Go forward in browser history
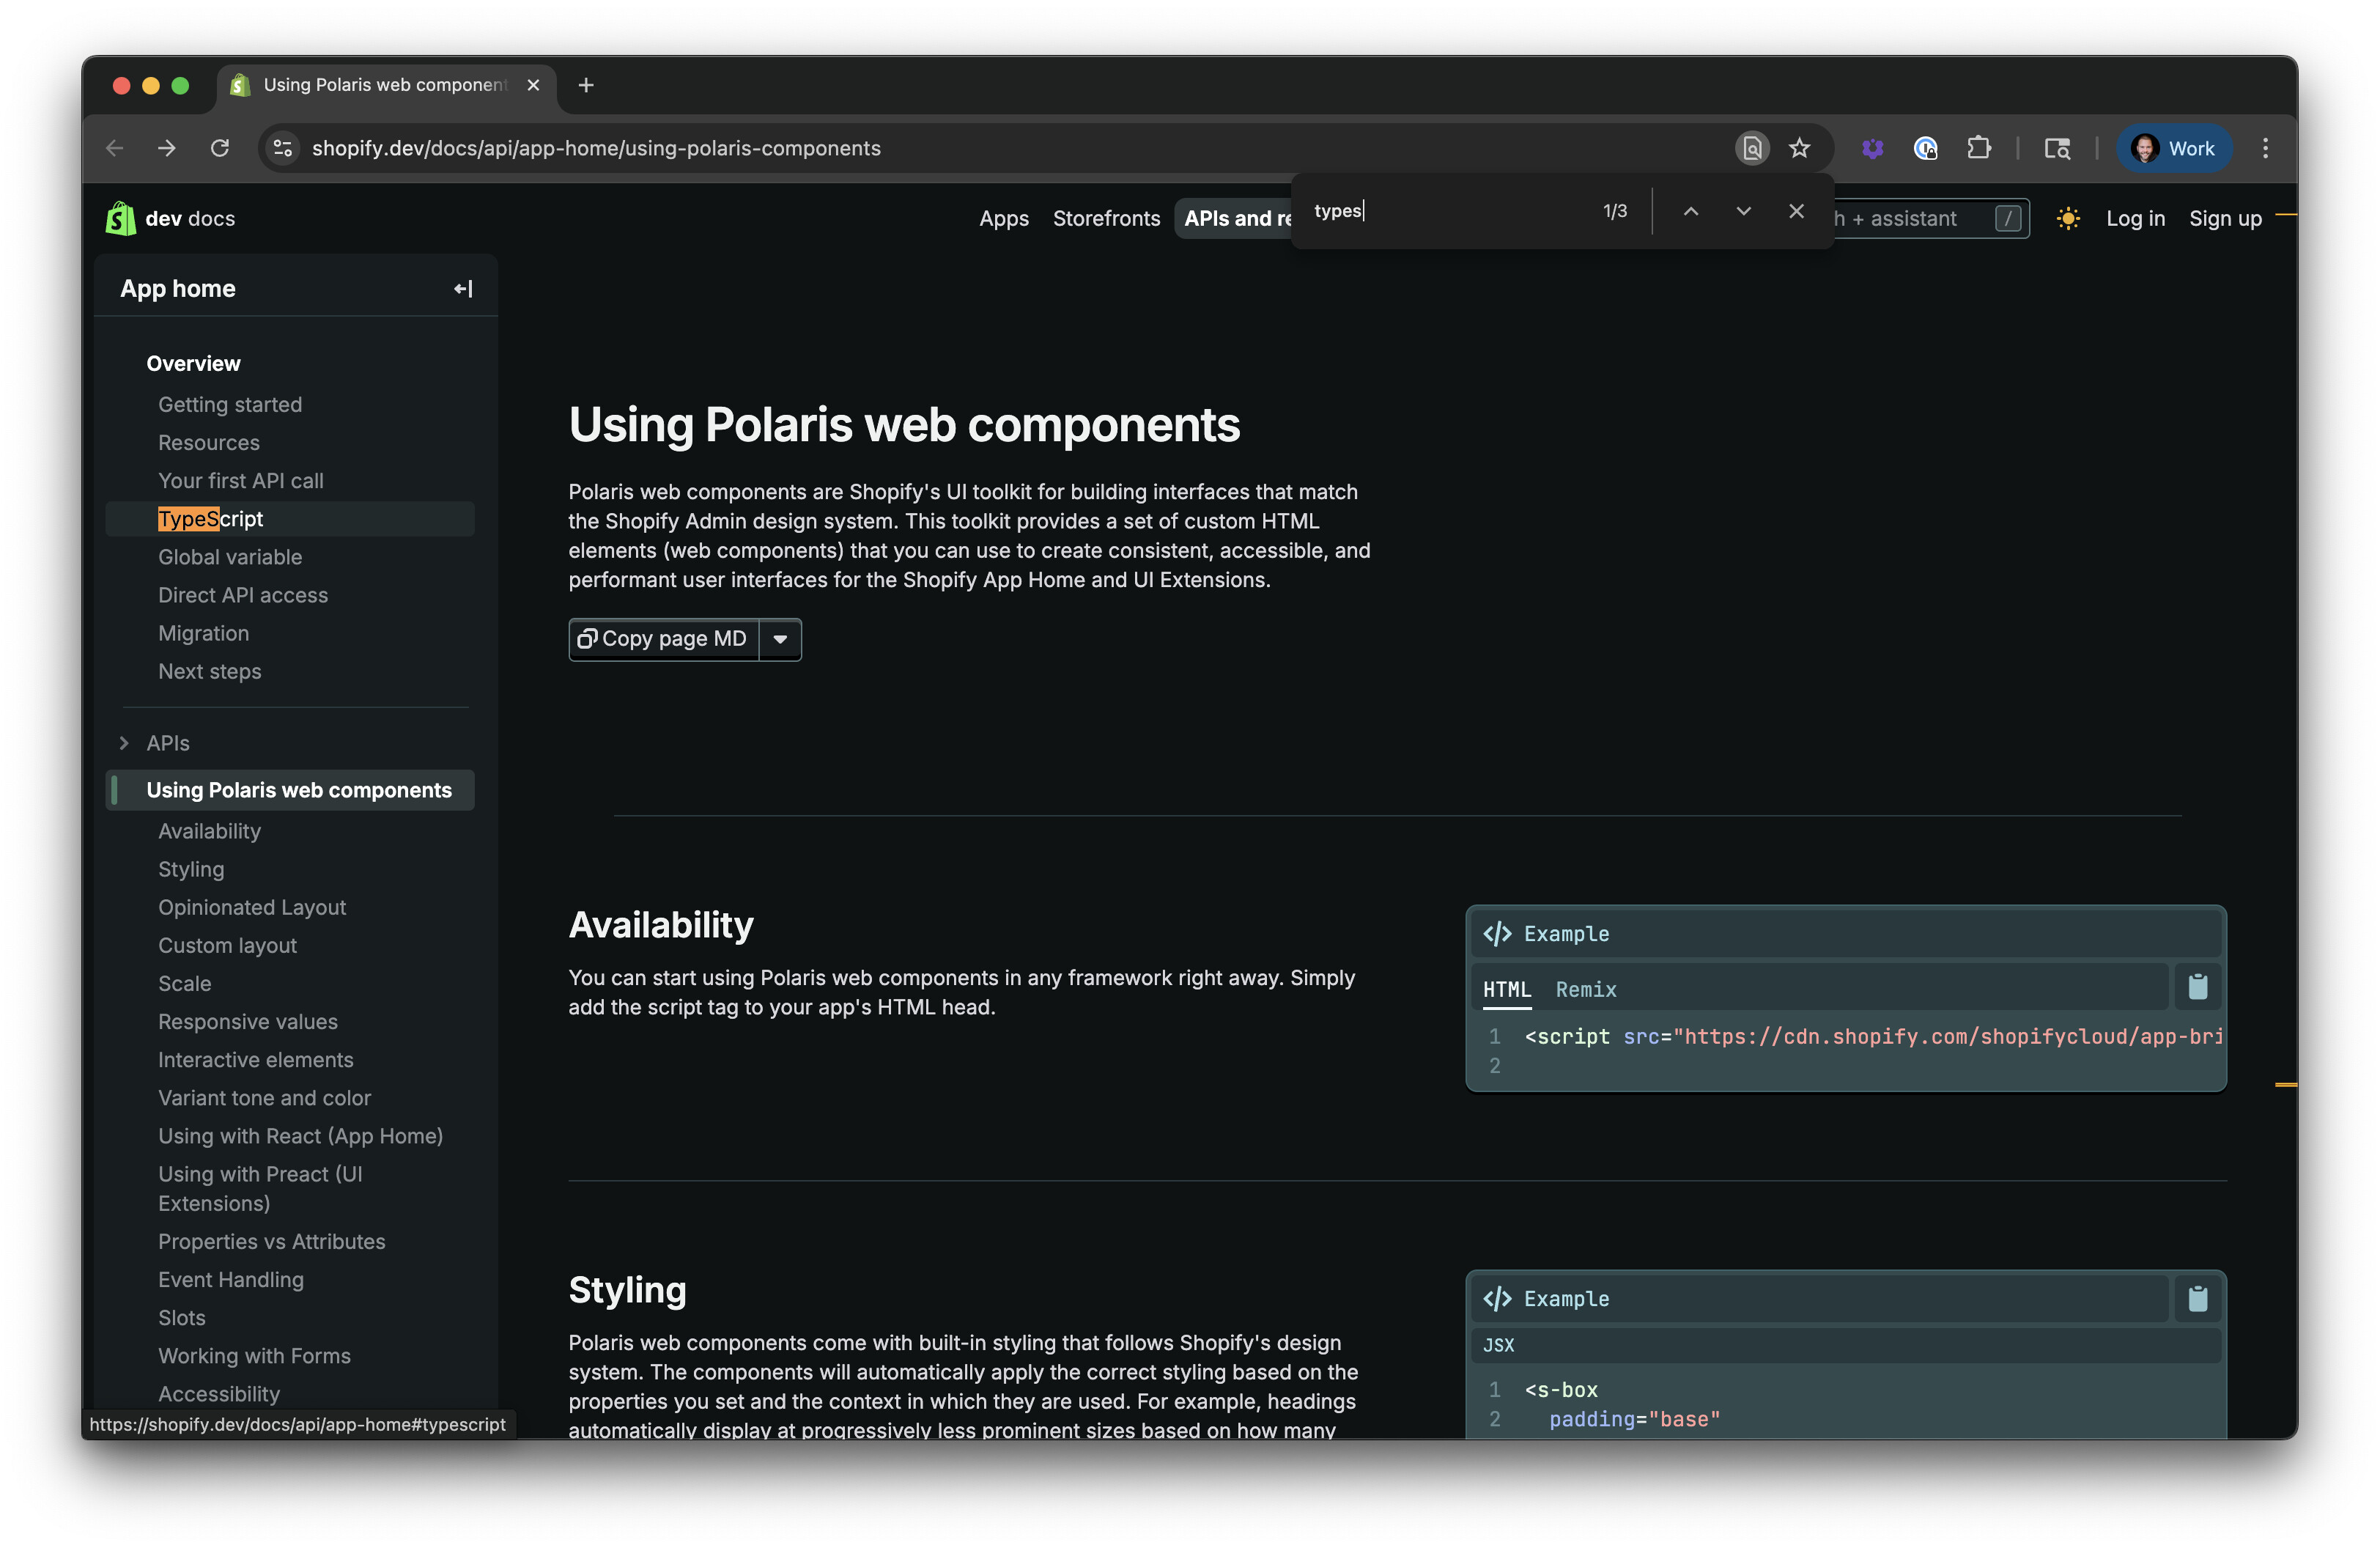This screenshot has width=2380, height=1548. tap(167, 148)
